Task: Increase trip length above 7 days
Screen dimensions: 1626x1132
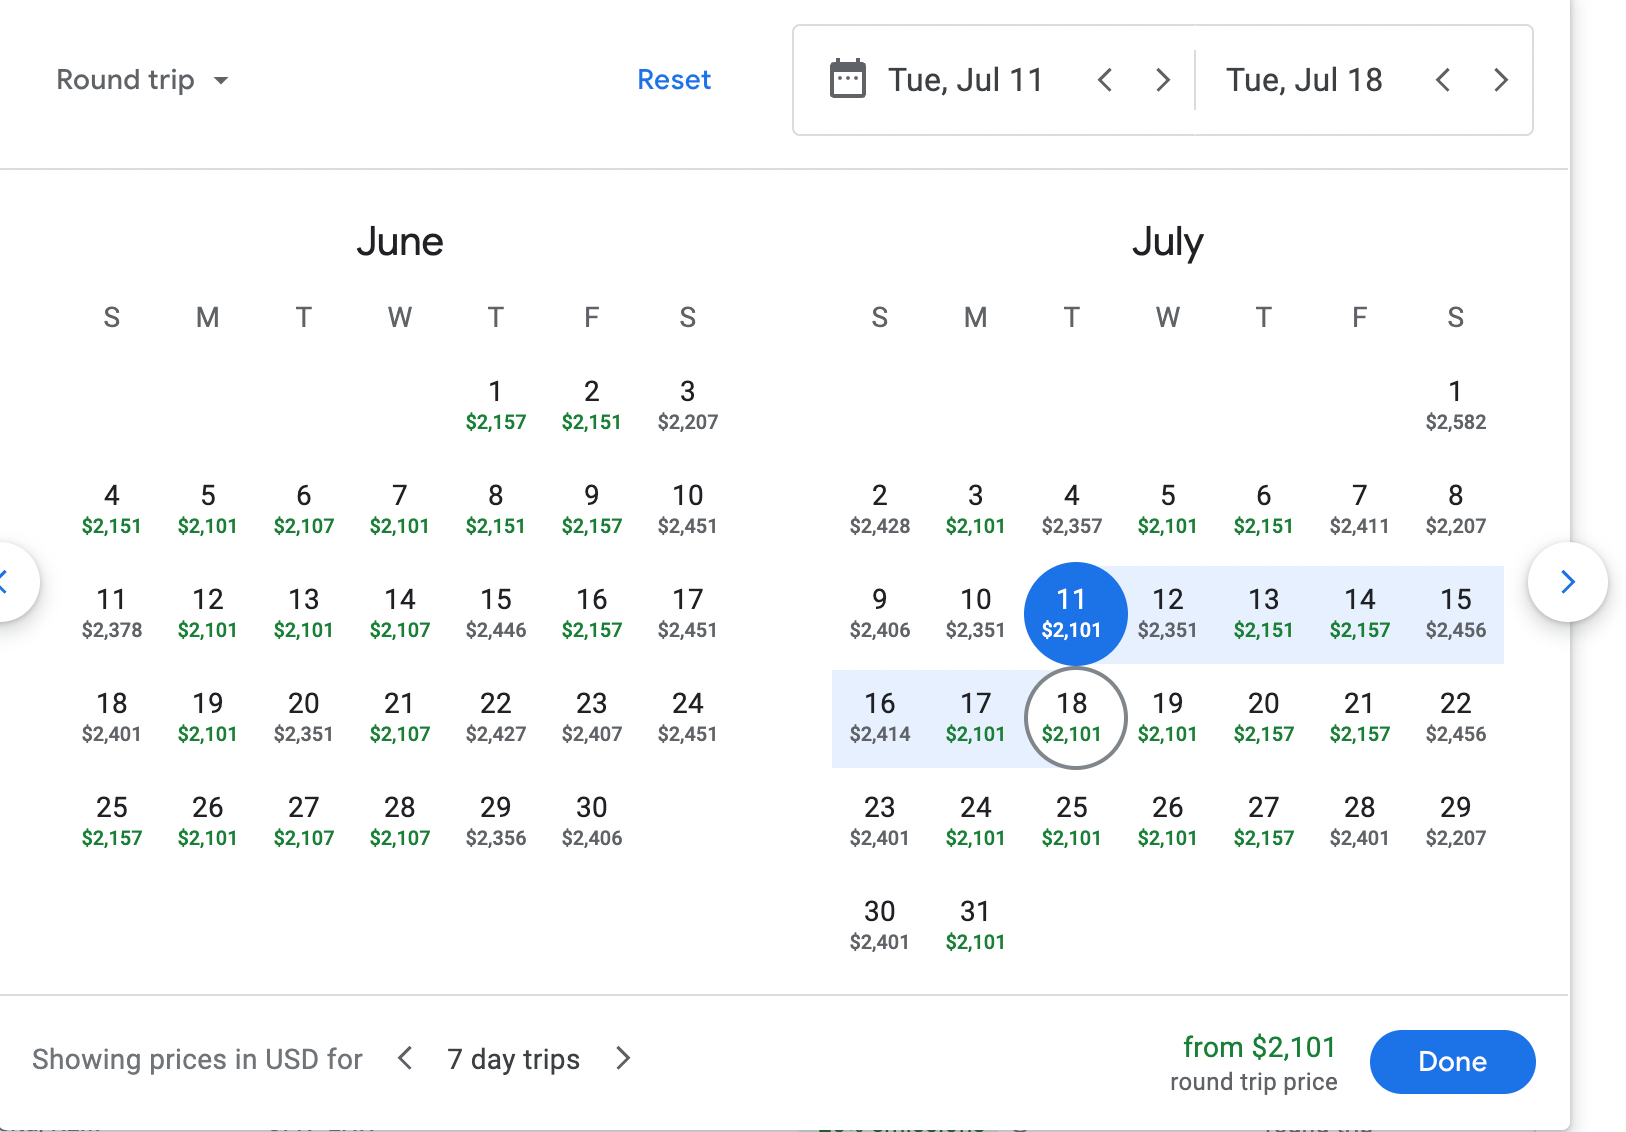Action: click(623, 1058)
